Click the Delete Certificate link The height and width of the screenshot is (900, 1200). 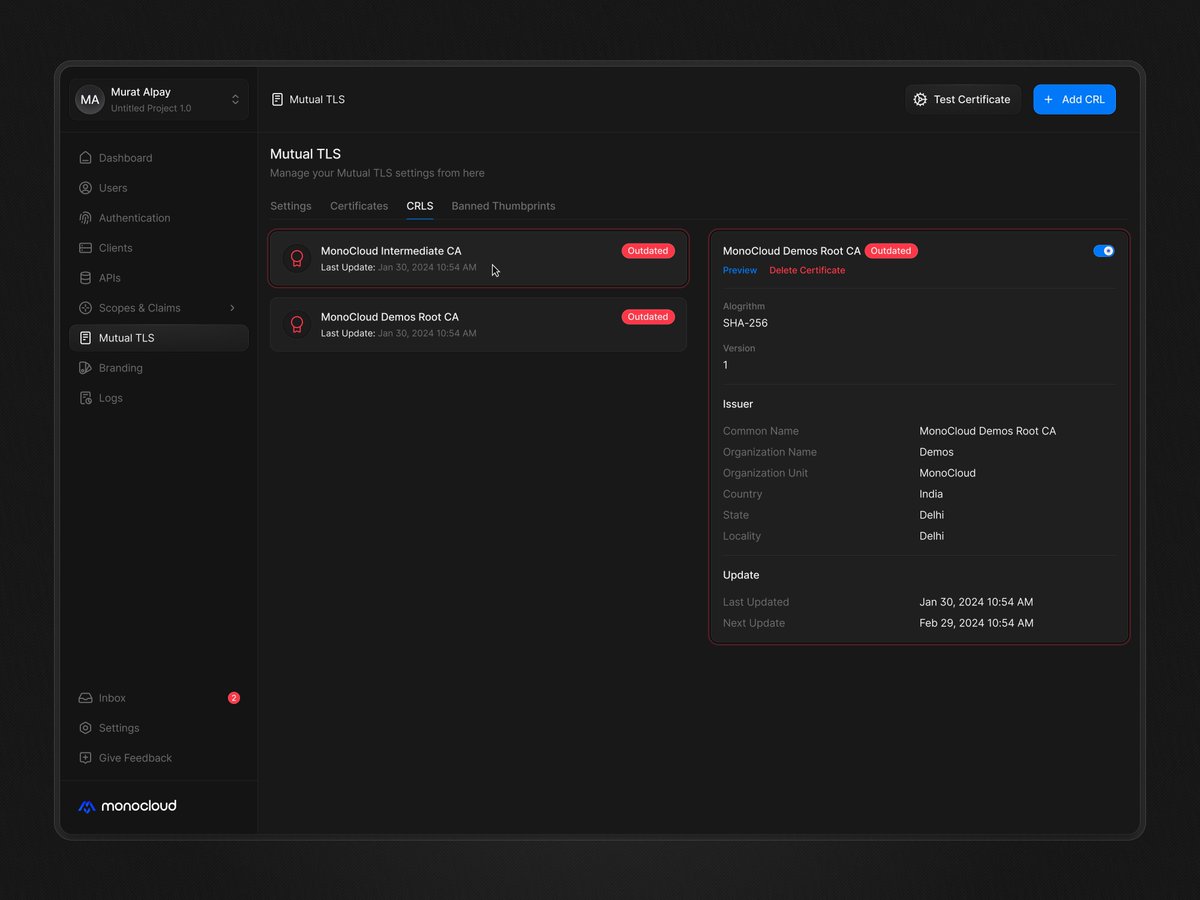807,270
